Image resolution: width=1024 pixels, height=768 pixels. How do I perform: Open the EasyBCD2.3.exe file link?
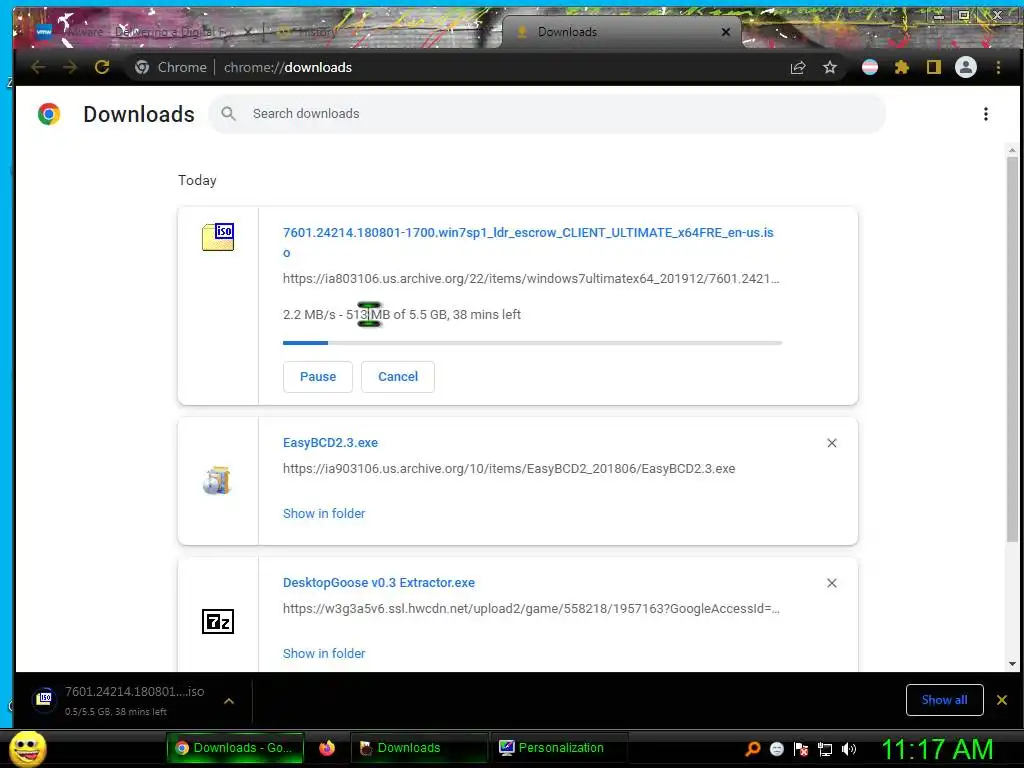(x=330, y=443)
